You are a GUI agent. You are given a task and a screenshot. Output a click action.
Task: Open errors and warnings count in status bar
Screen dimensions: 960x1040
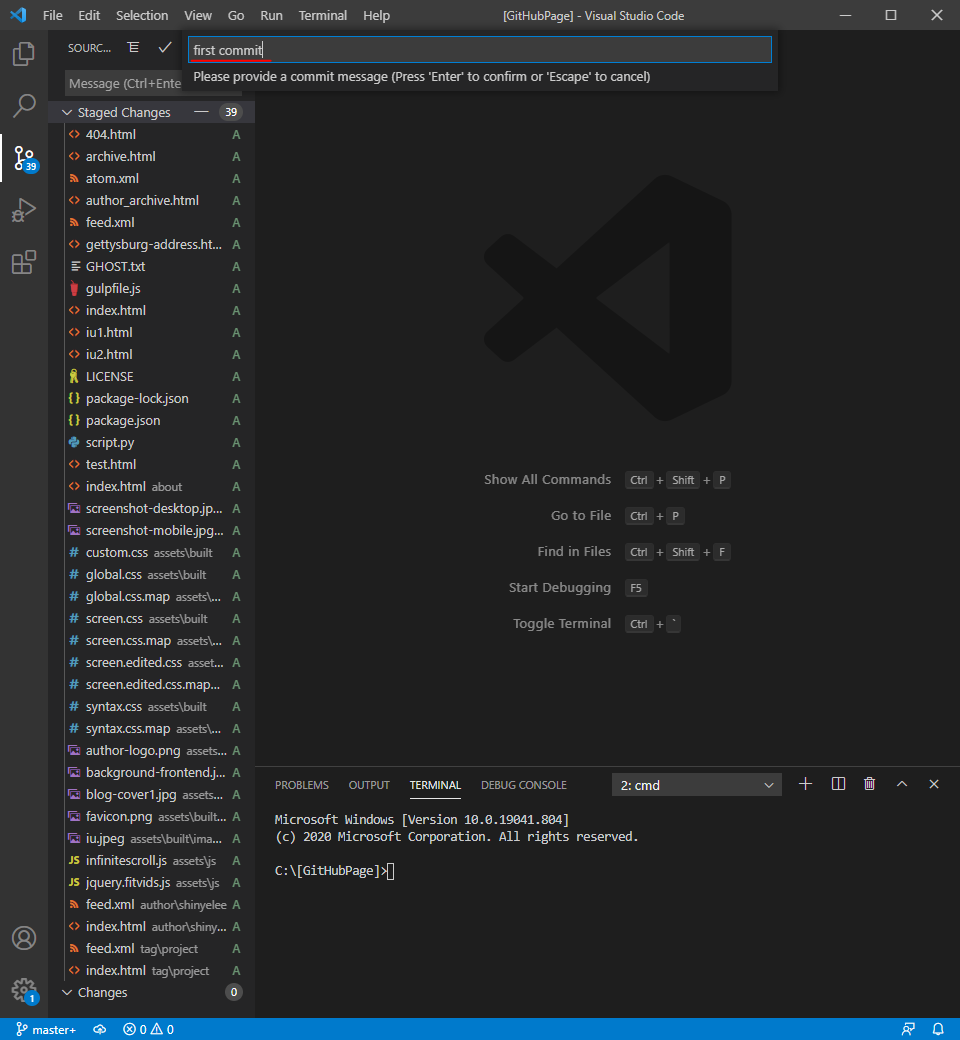tap(149, 1029)
